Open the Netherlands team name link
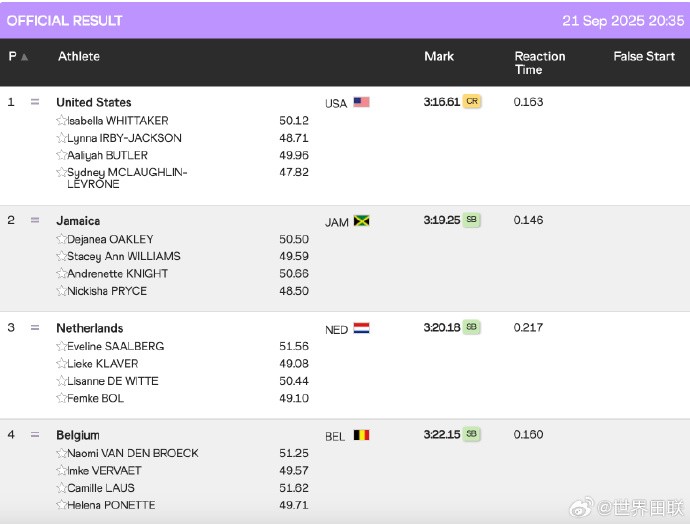Viewport: 690px width, 524px height. coord(90,328)
